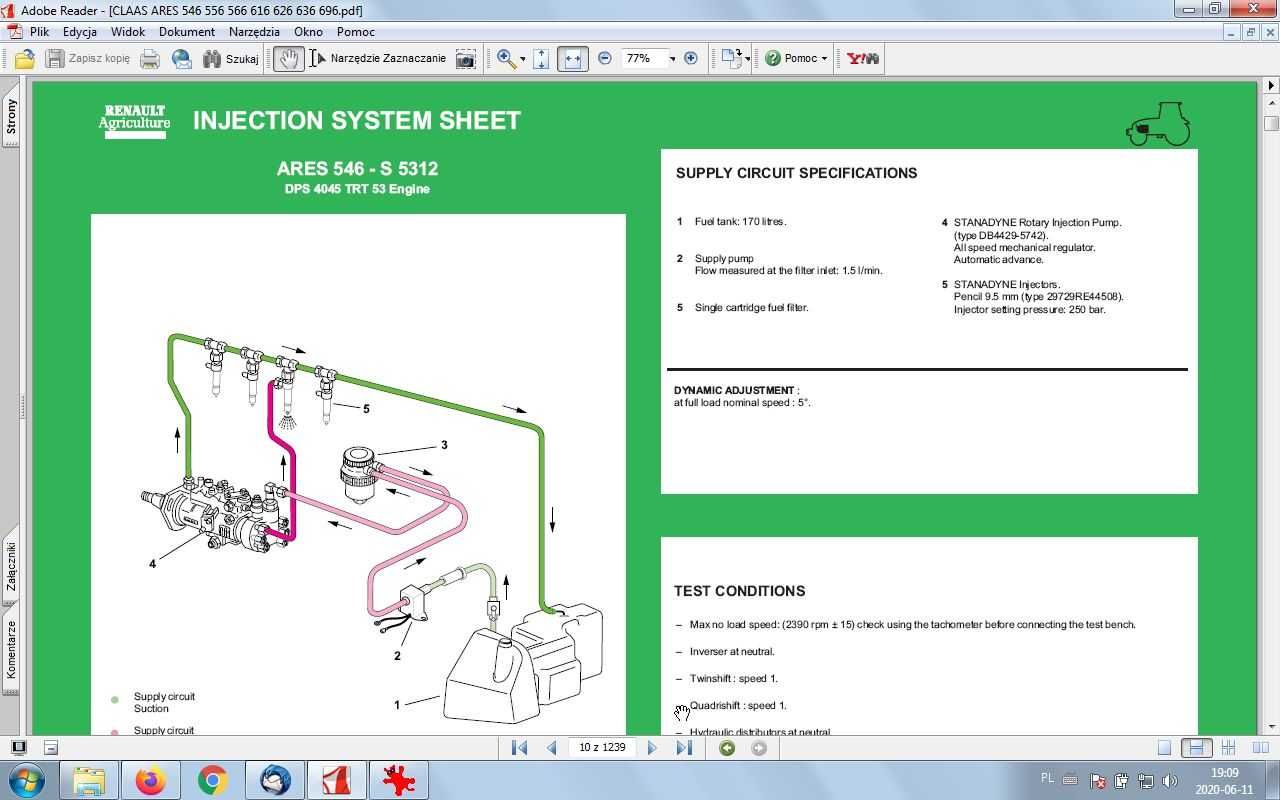Go to previous view green arrow

[727, 748]
